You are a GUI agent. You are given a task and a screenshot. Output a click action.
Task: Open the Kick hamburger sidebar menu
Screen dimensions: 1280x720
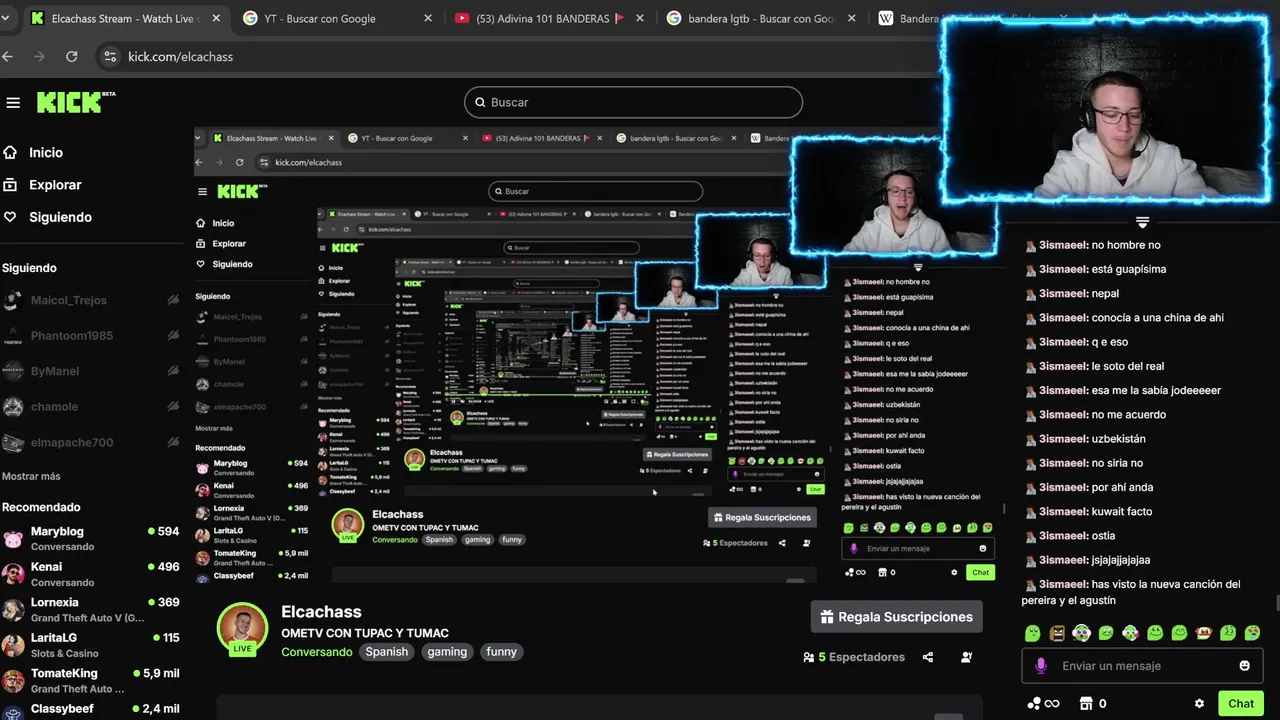click(13, 102)
